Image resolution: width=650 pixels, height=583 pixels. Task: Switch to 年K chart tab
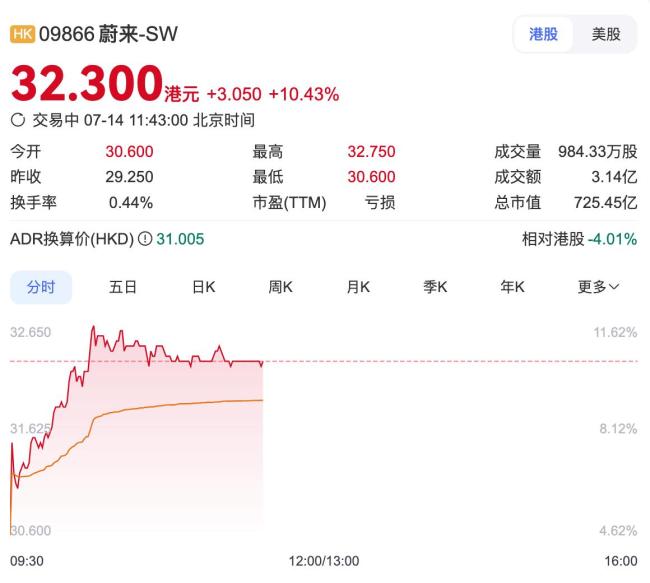pyautogui.click(x=513, y=287)
